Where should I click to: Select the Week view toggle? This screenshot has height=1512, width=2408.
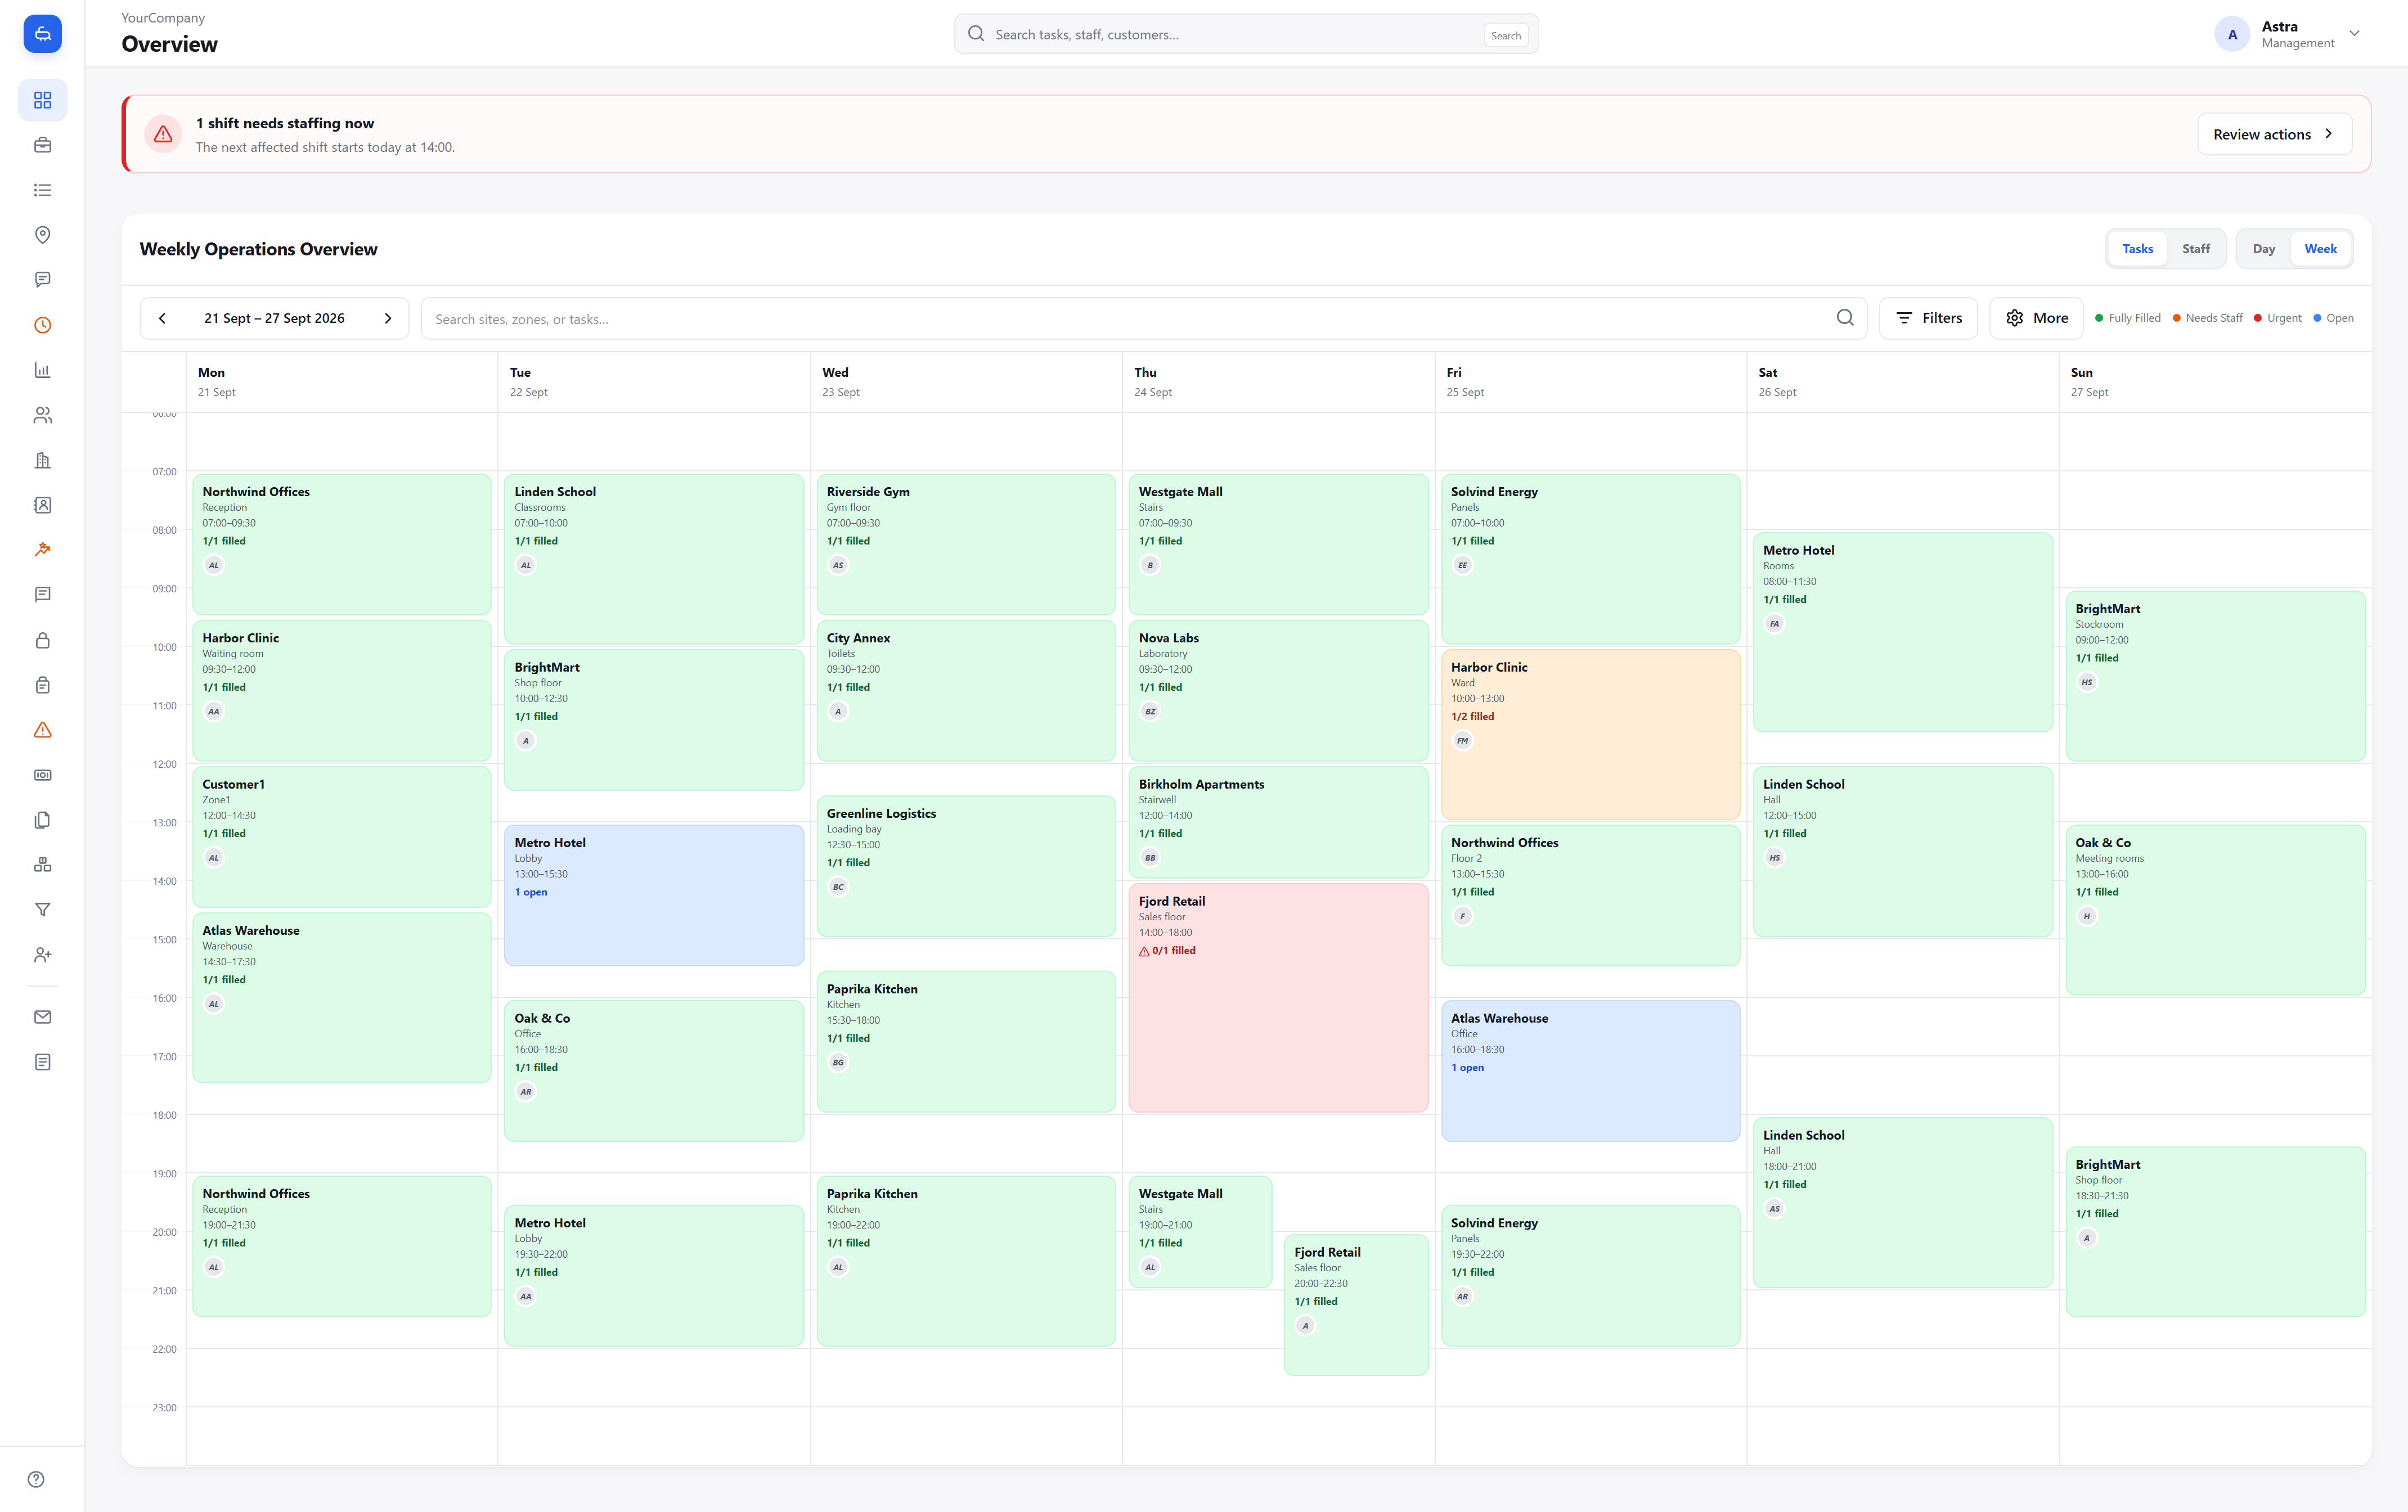[x=2320, y=249]
